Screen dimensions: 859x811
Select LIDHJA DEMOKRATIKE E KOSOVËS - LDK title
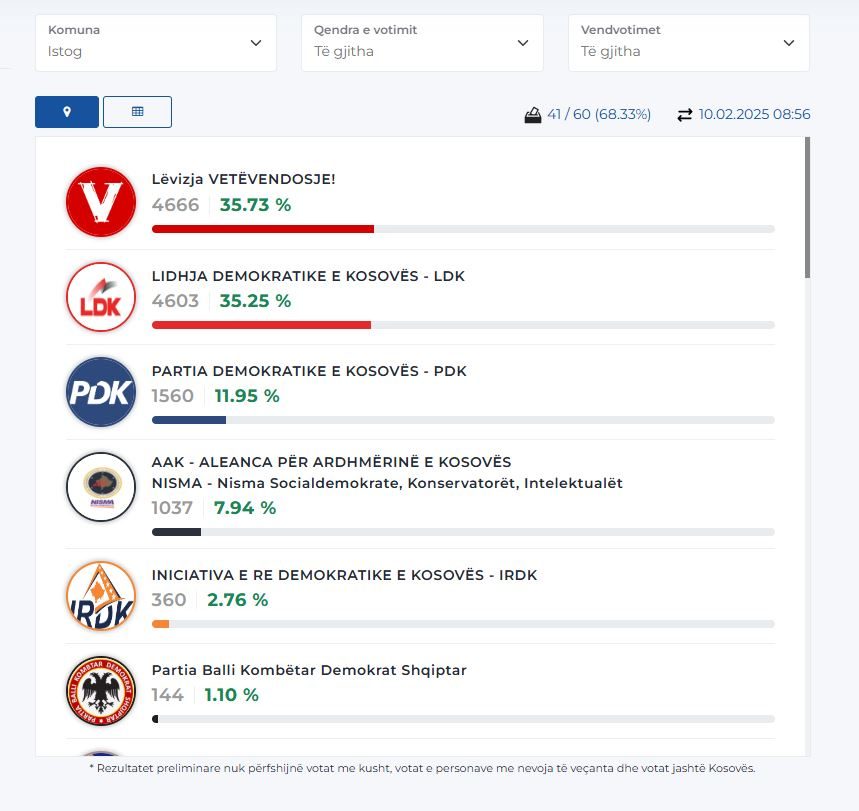308,276
